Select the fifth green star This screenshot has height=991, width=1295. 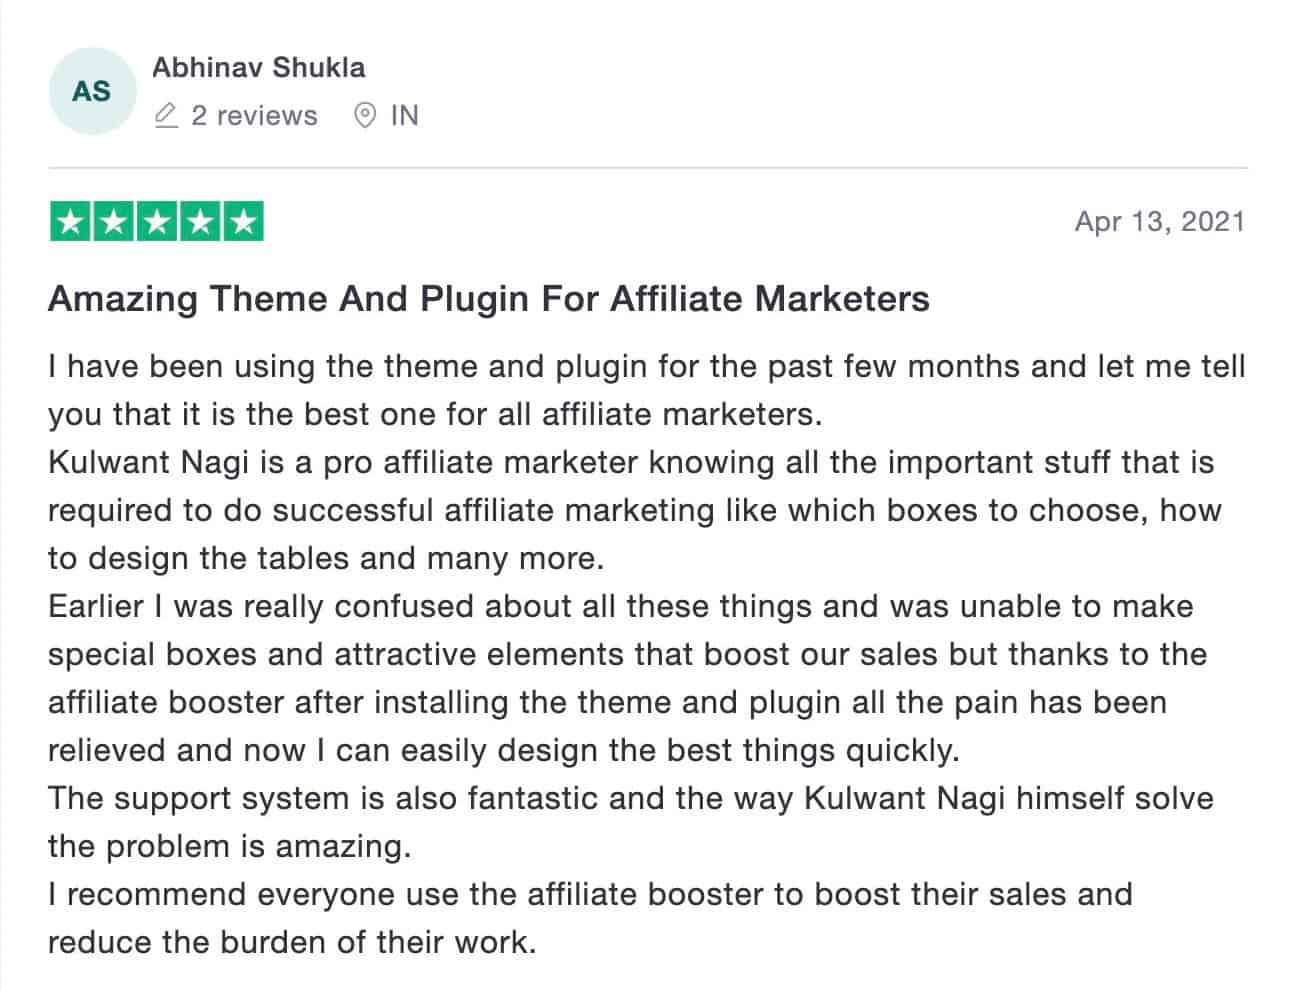(242, 222)
